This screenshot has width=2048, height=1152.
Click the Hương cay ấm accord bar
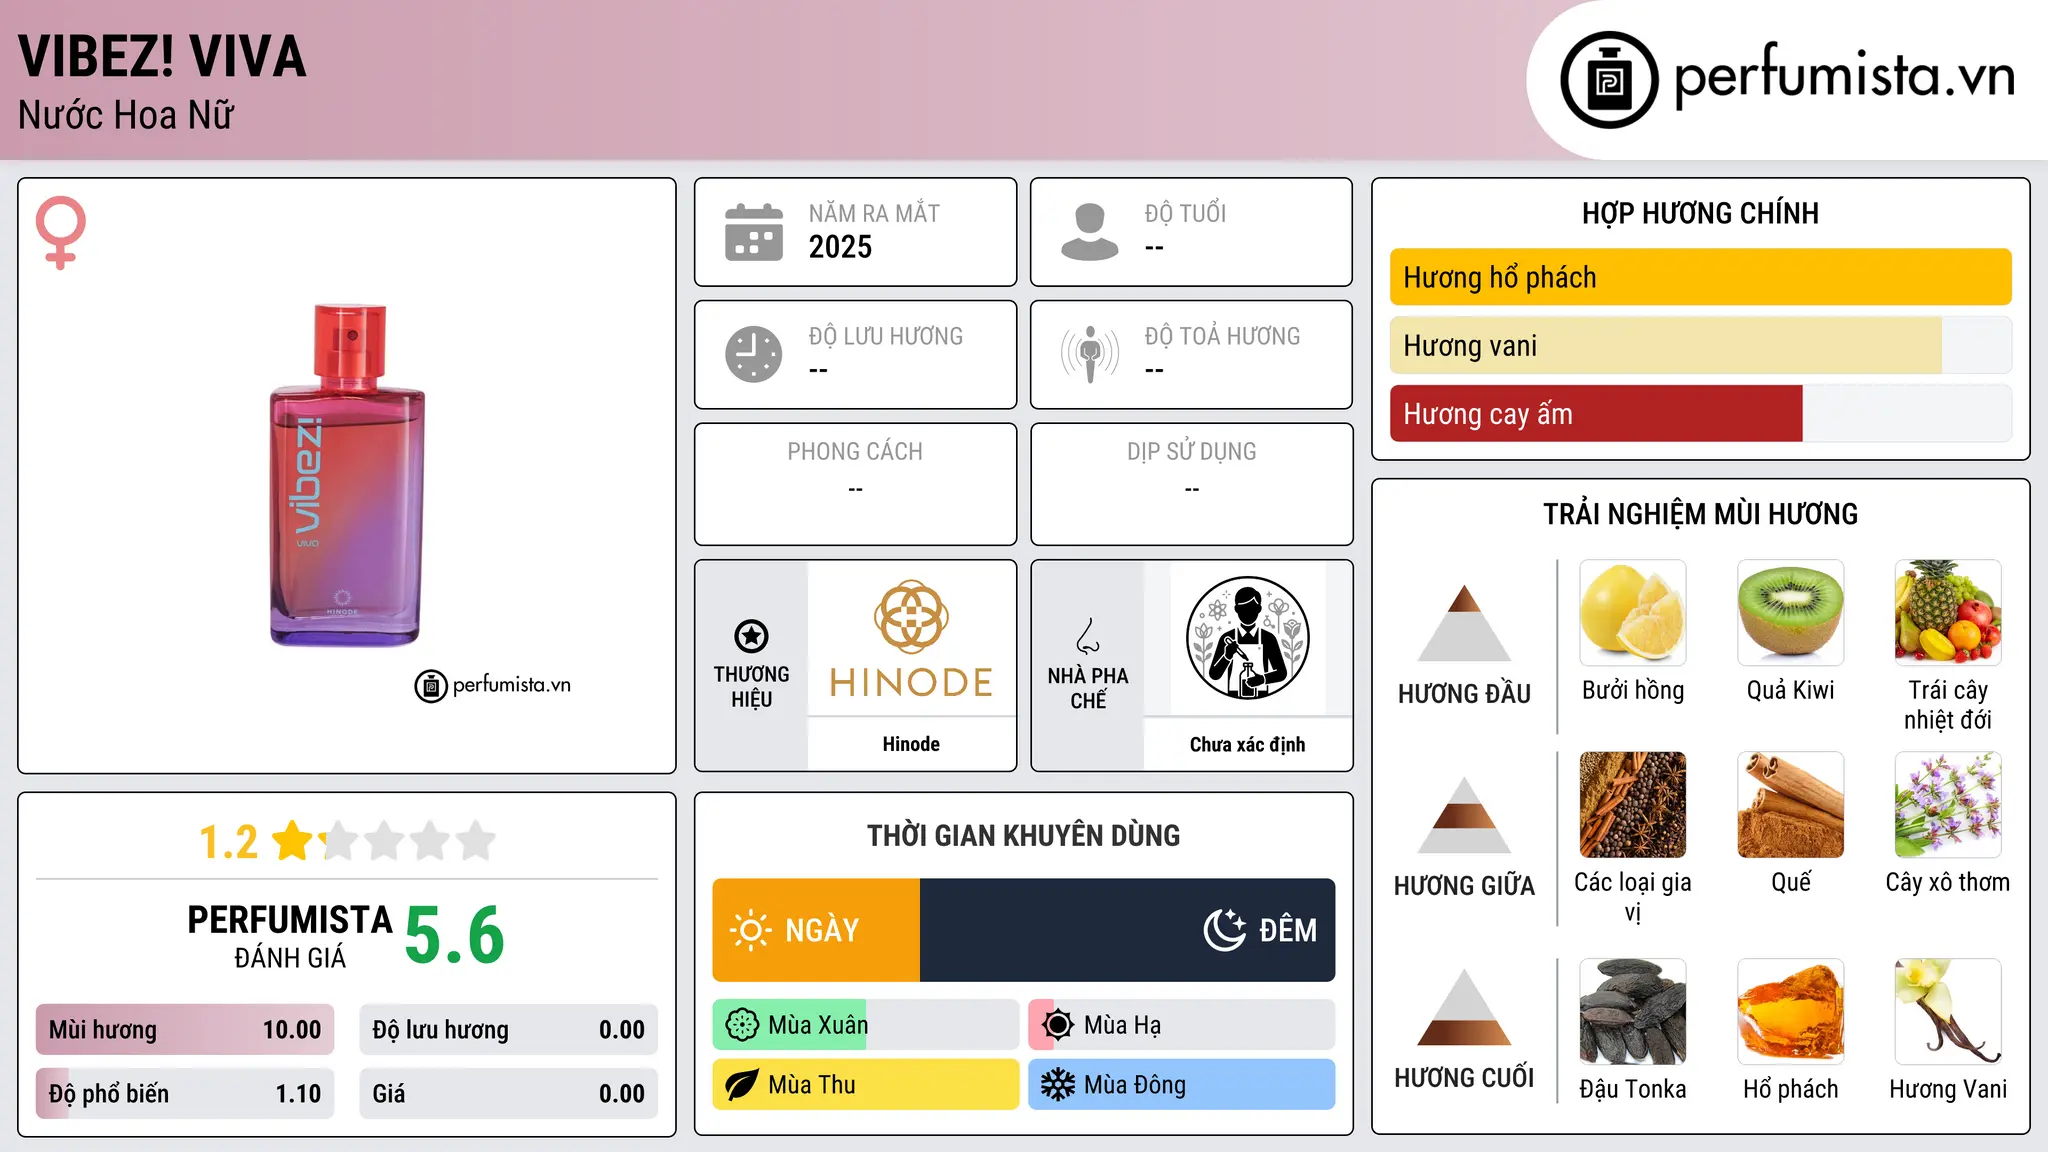[x=1700, y=413]
